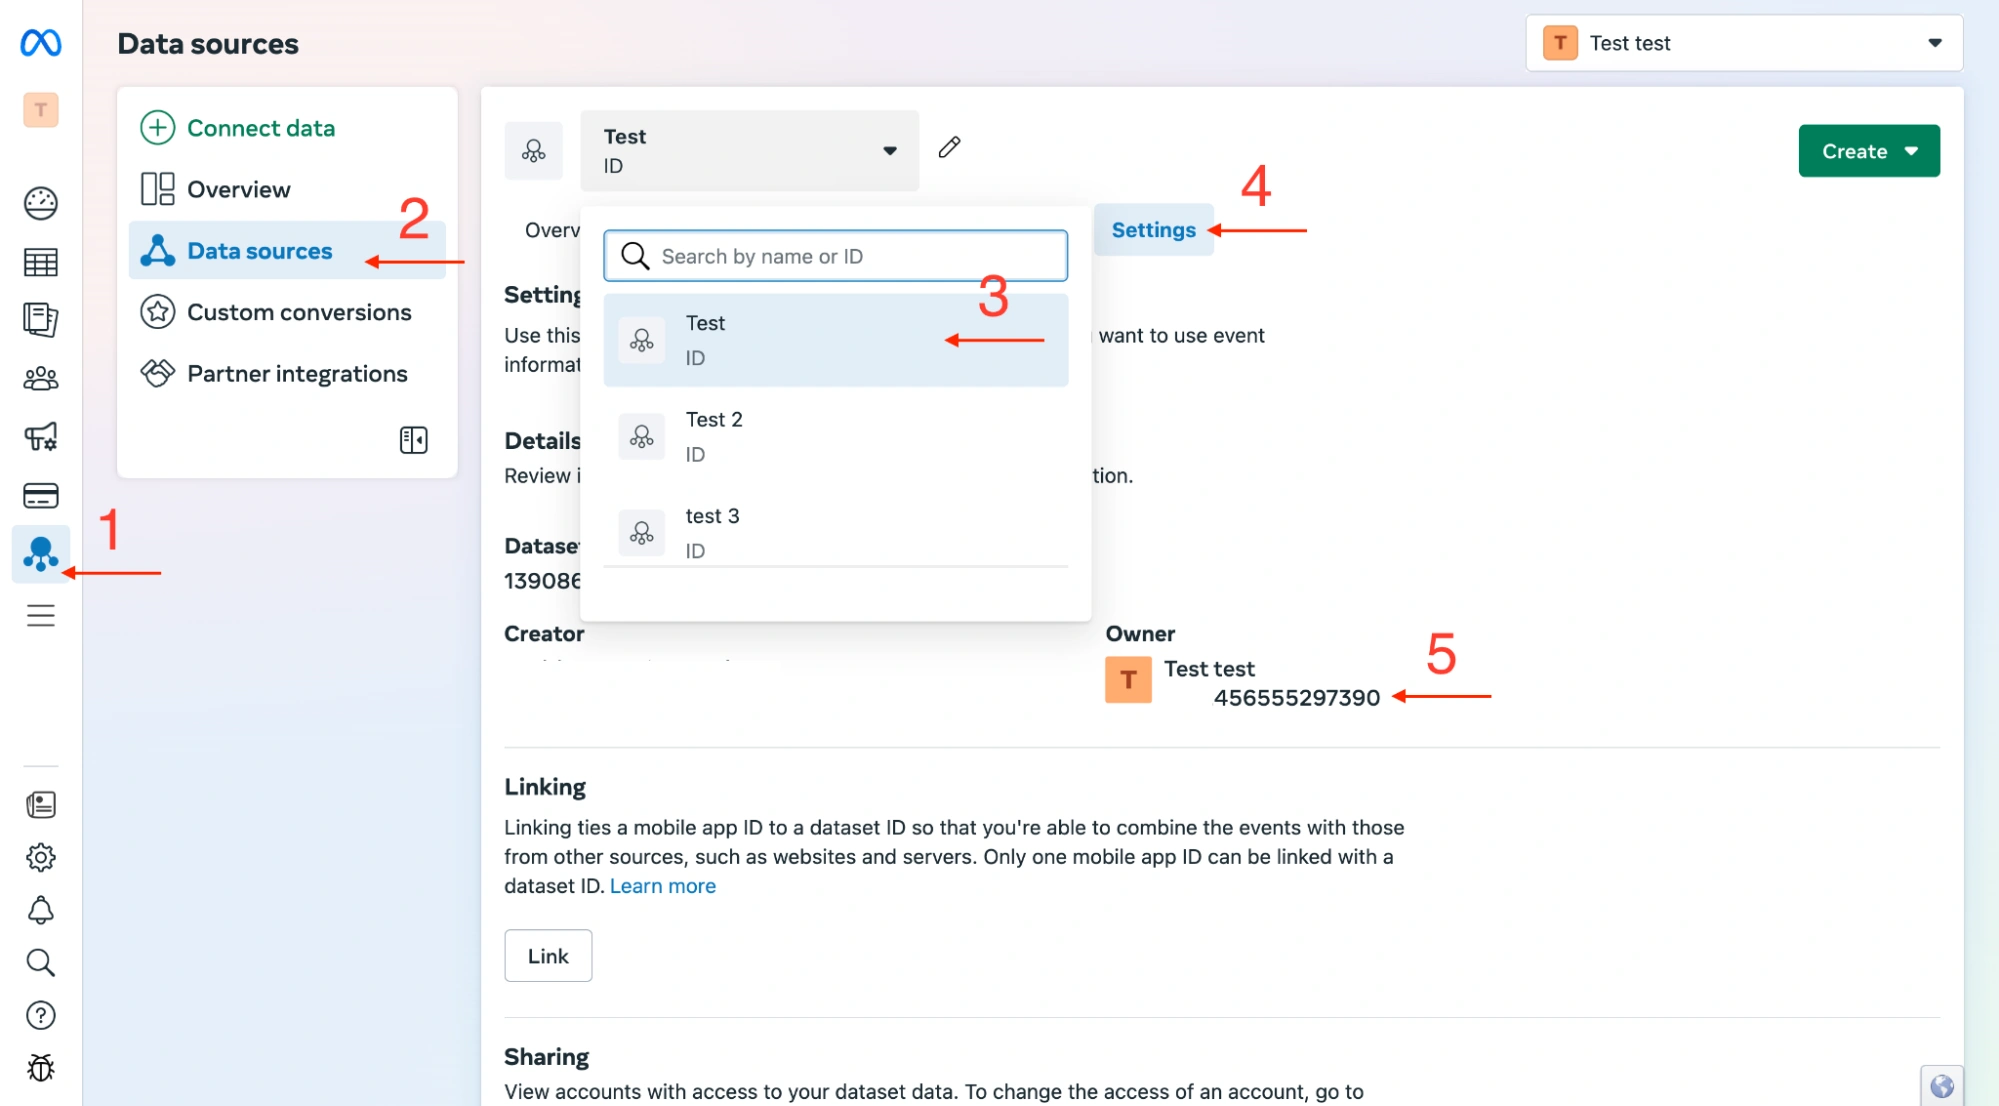Open the help question mark icon

41,1015
